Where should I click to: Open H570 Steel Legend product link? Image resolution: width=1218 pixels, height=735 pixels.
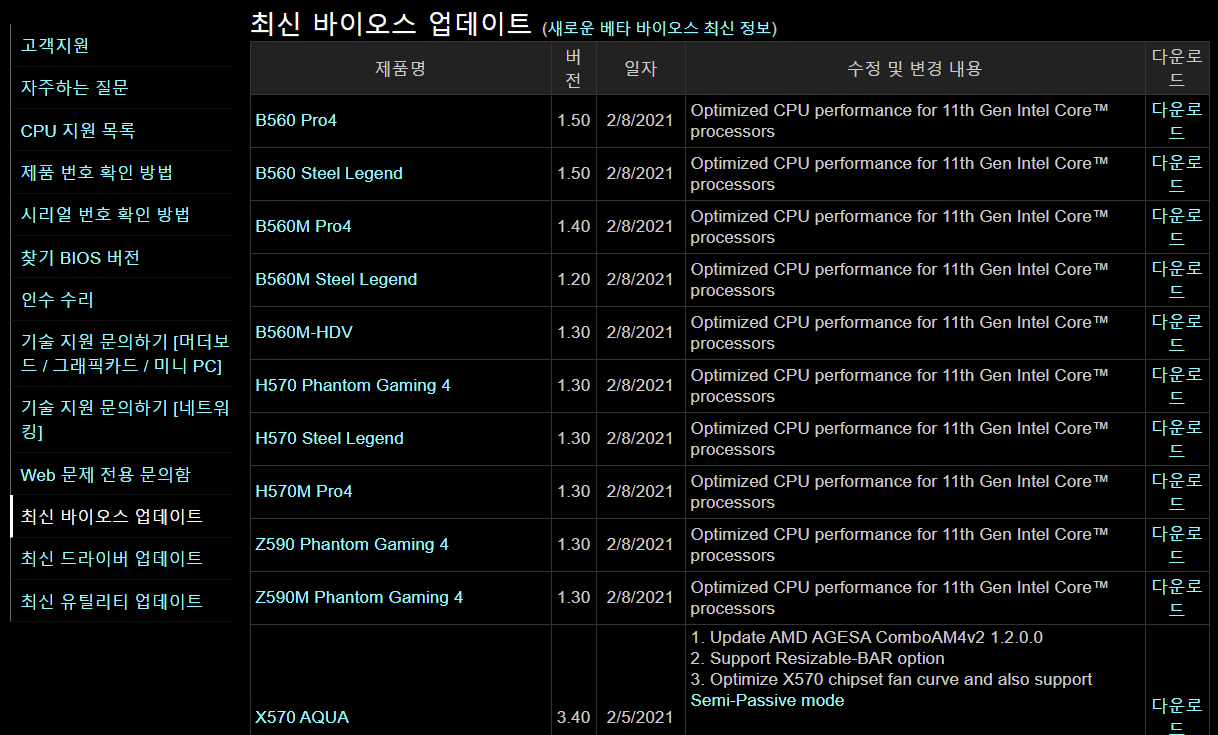(329, 438)
